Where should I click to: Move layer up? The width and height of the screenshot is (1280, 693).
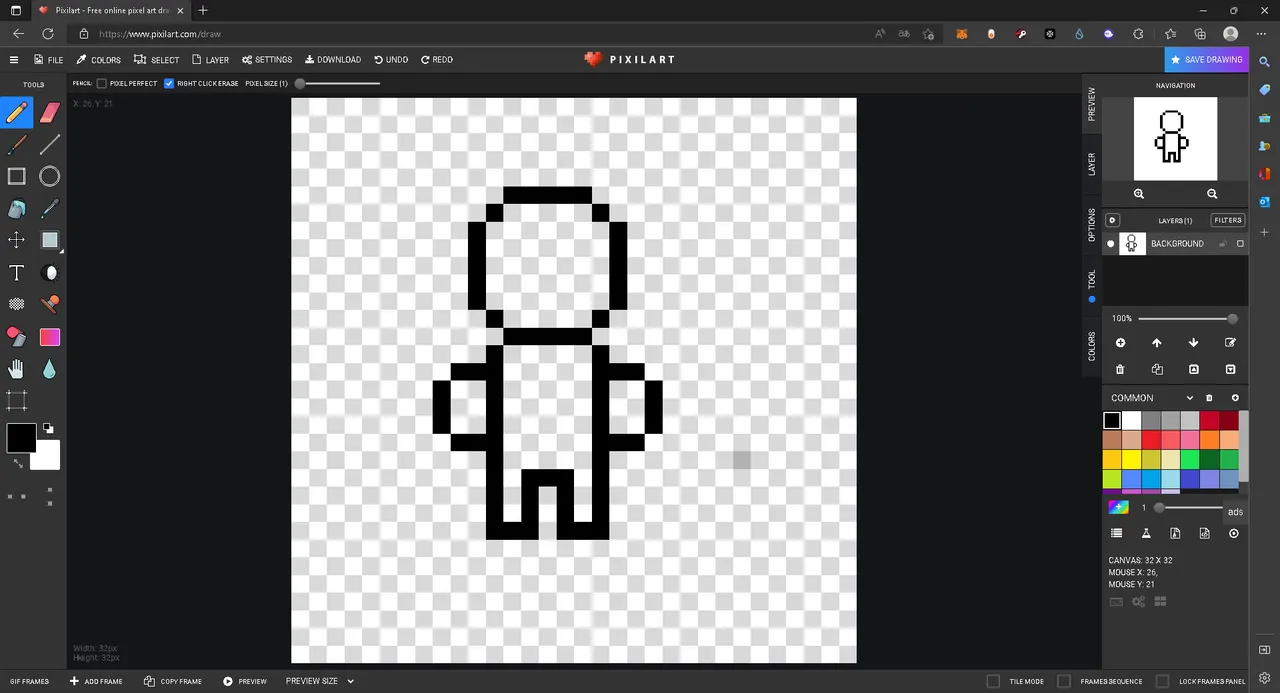tap(1157, 343)
